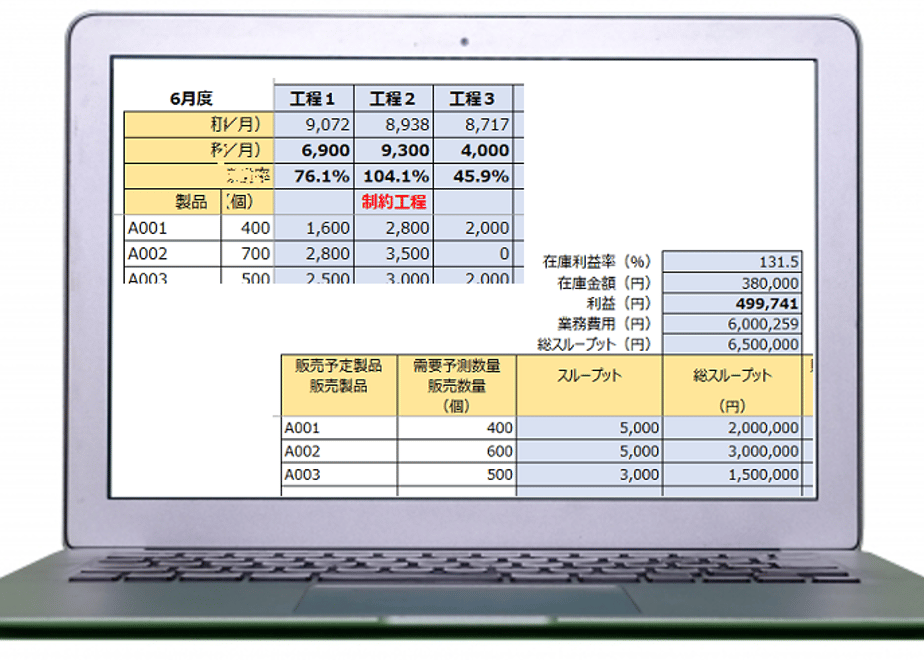Select the 380,000 value cell
The width and height of the screenshot is (924, 660).
coord(732,283)
